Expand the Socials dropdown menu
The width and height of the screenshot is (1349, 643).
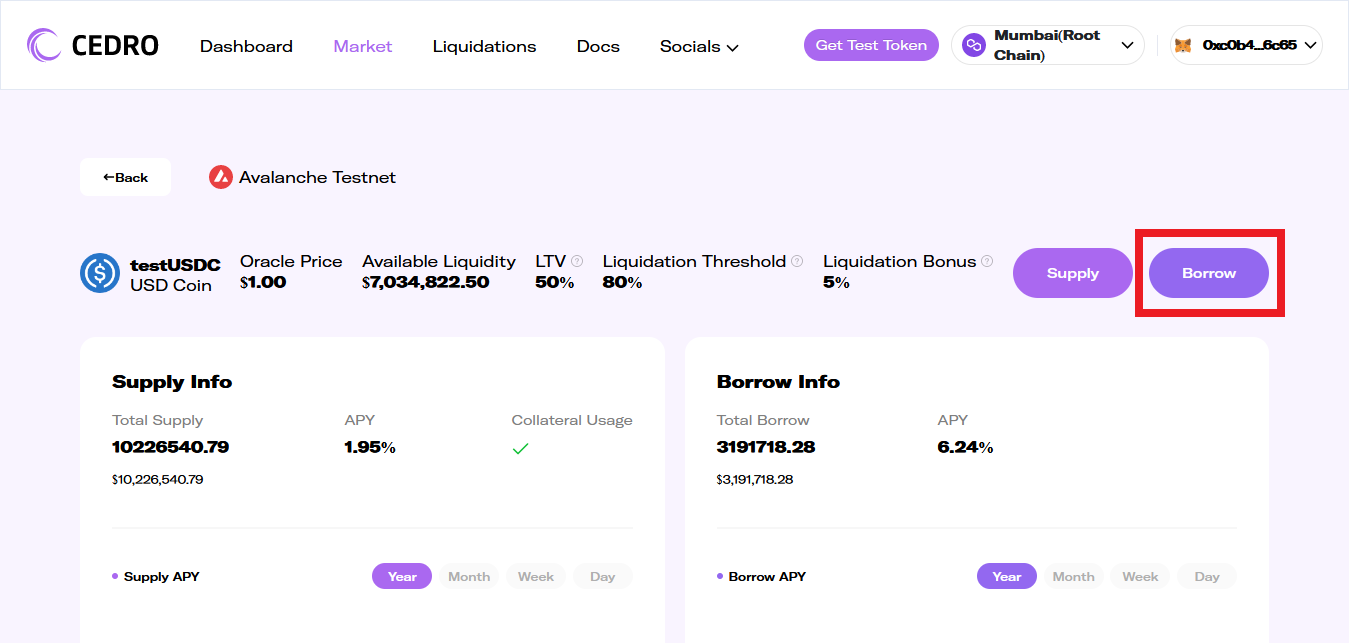pyautogui.click(x=699, y=46)
